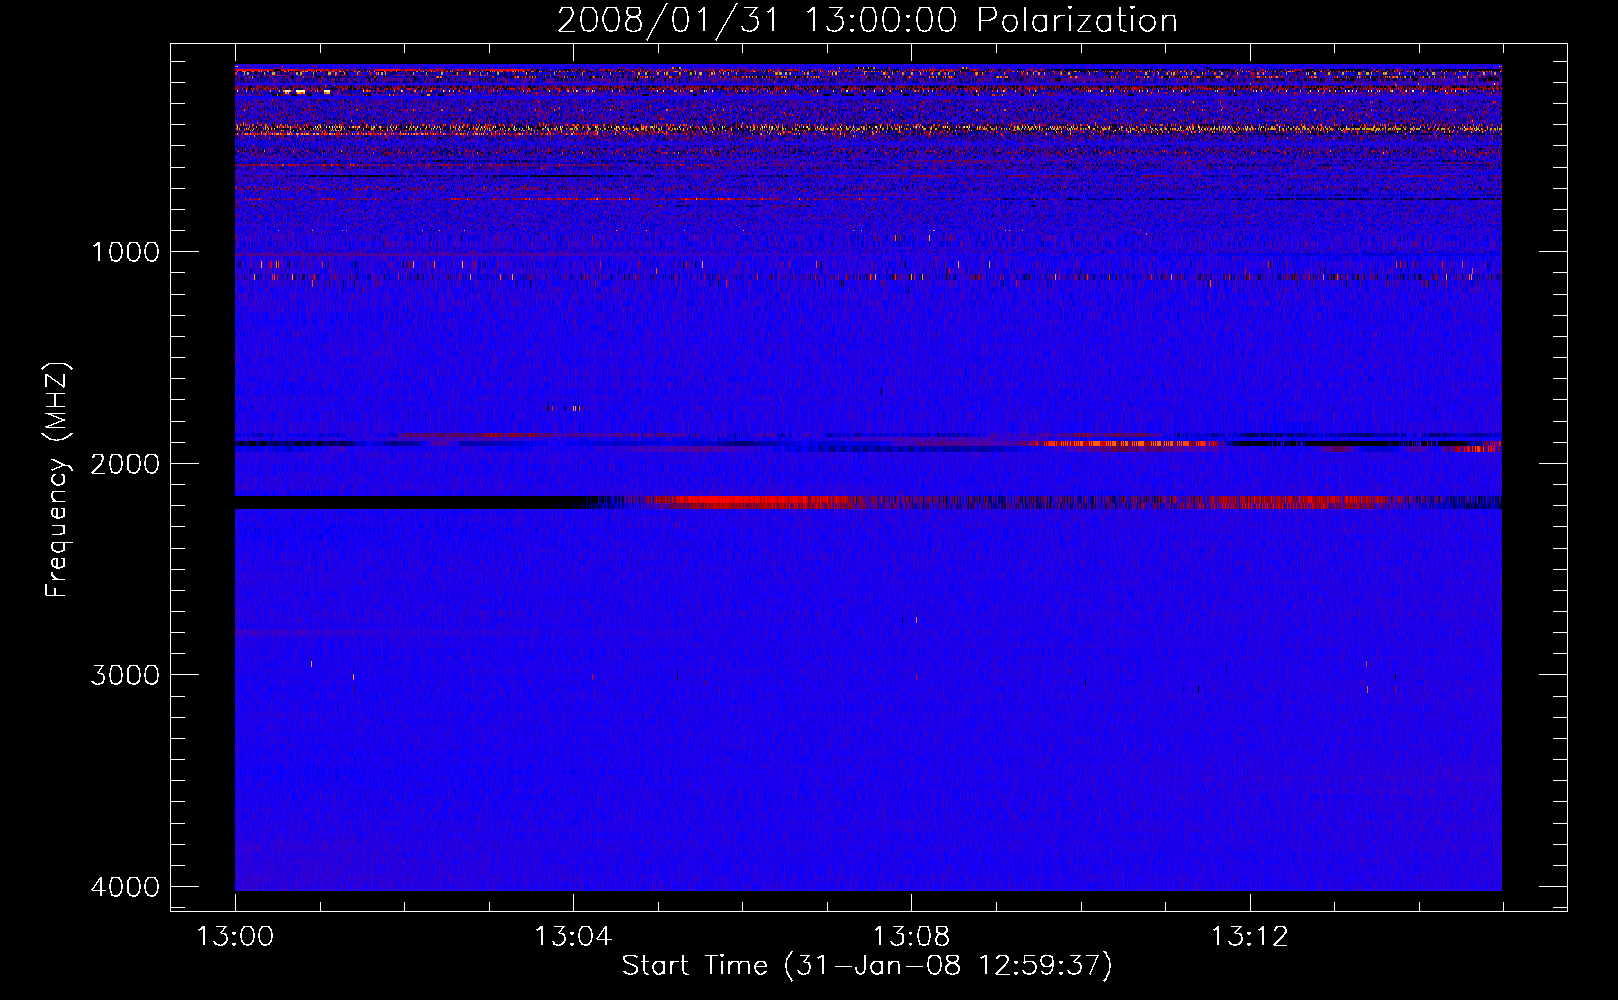Screen dimensions: 1618x1000
Task: Click the 2000 frequency tick label
Action: click(x=125, y=464)
